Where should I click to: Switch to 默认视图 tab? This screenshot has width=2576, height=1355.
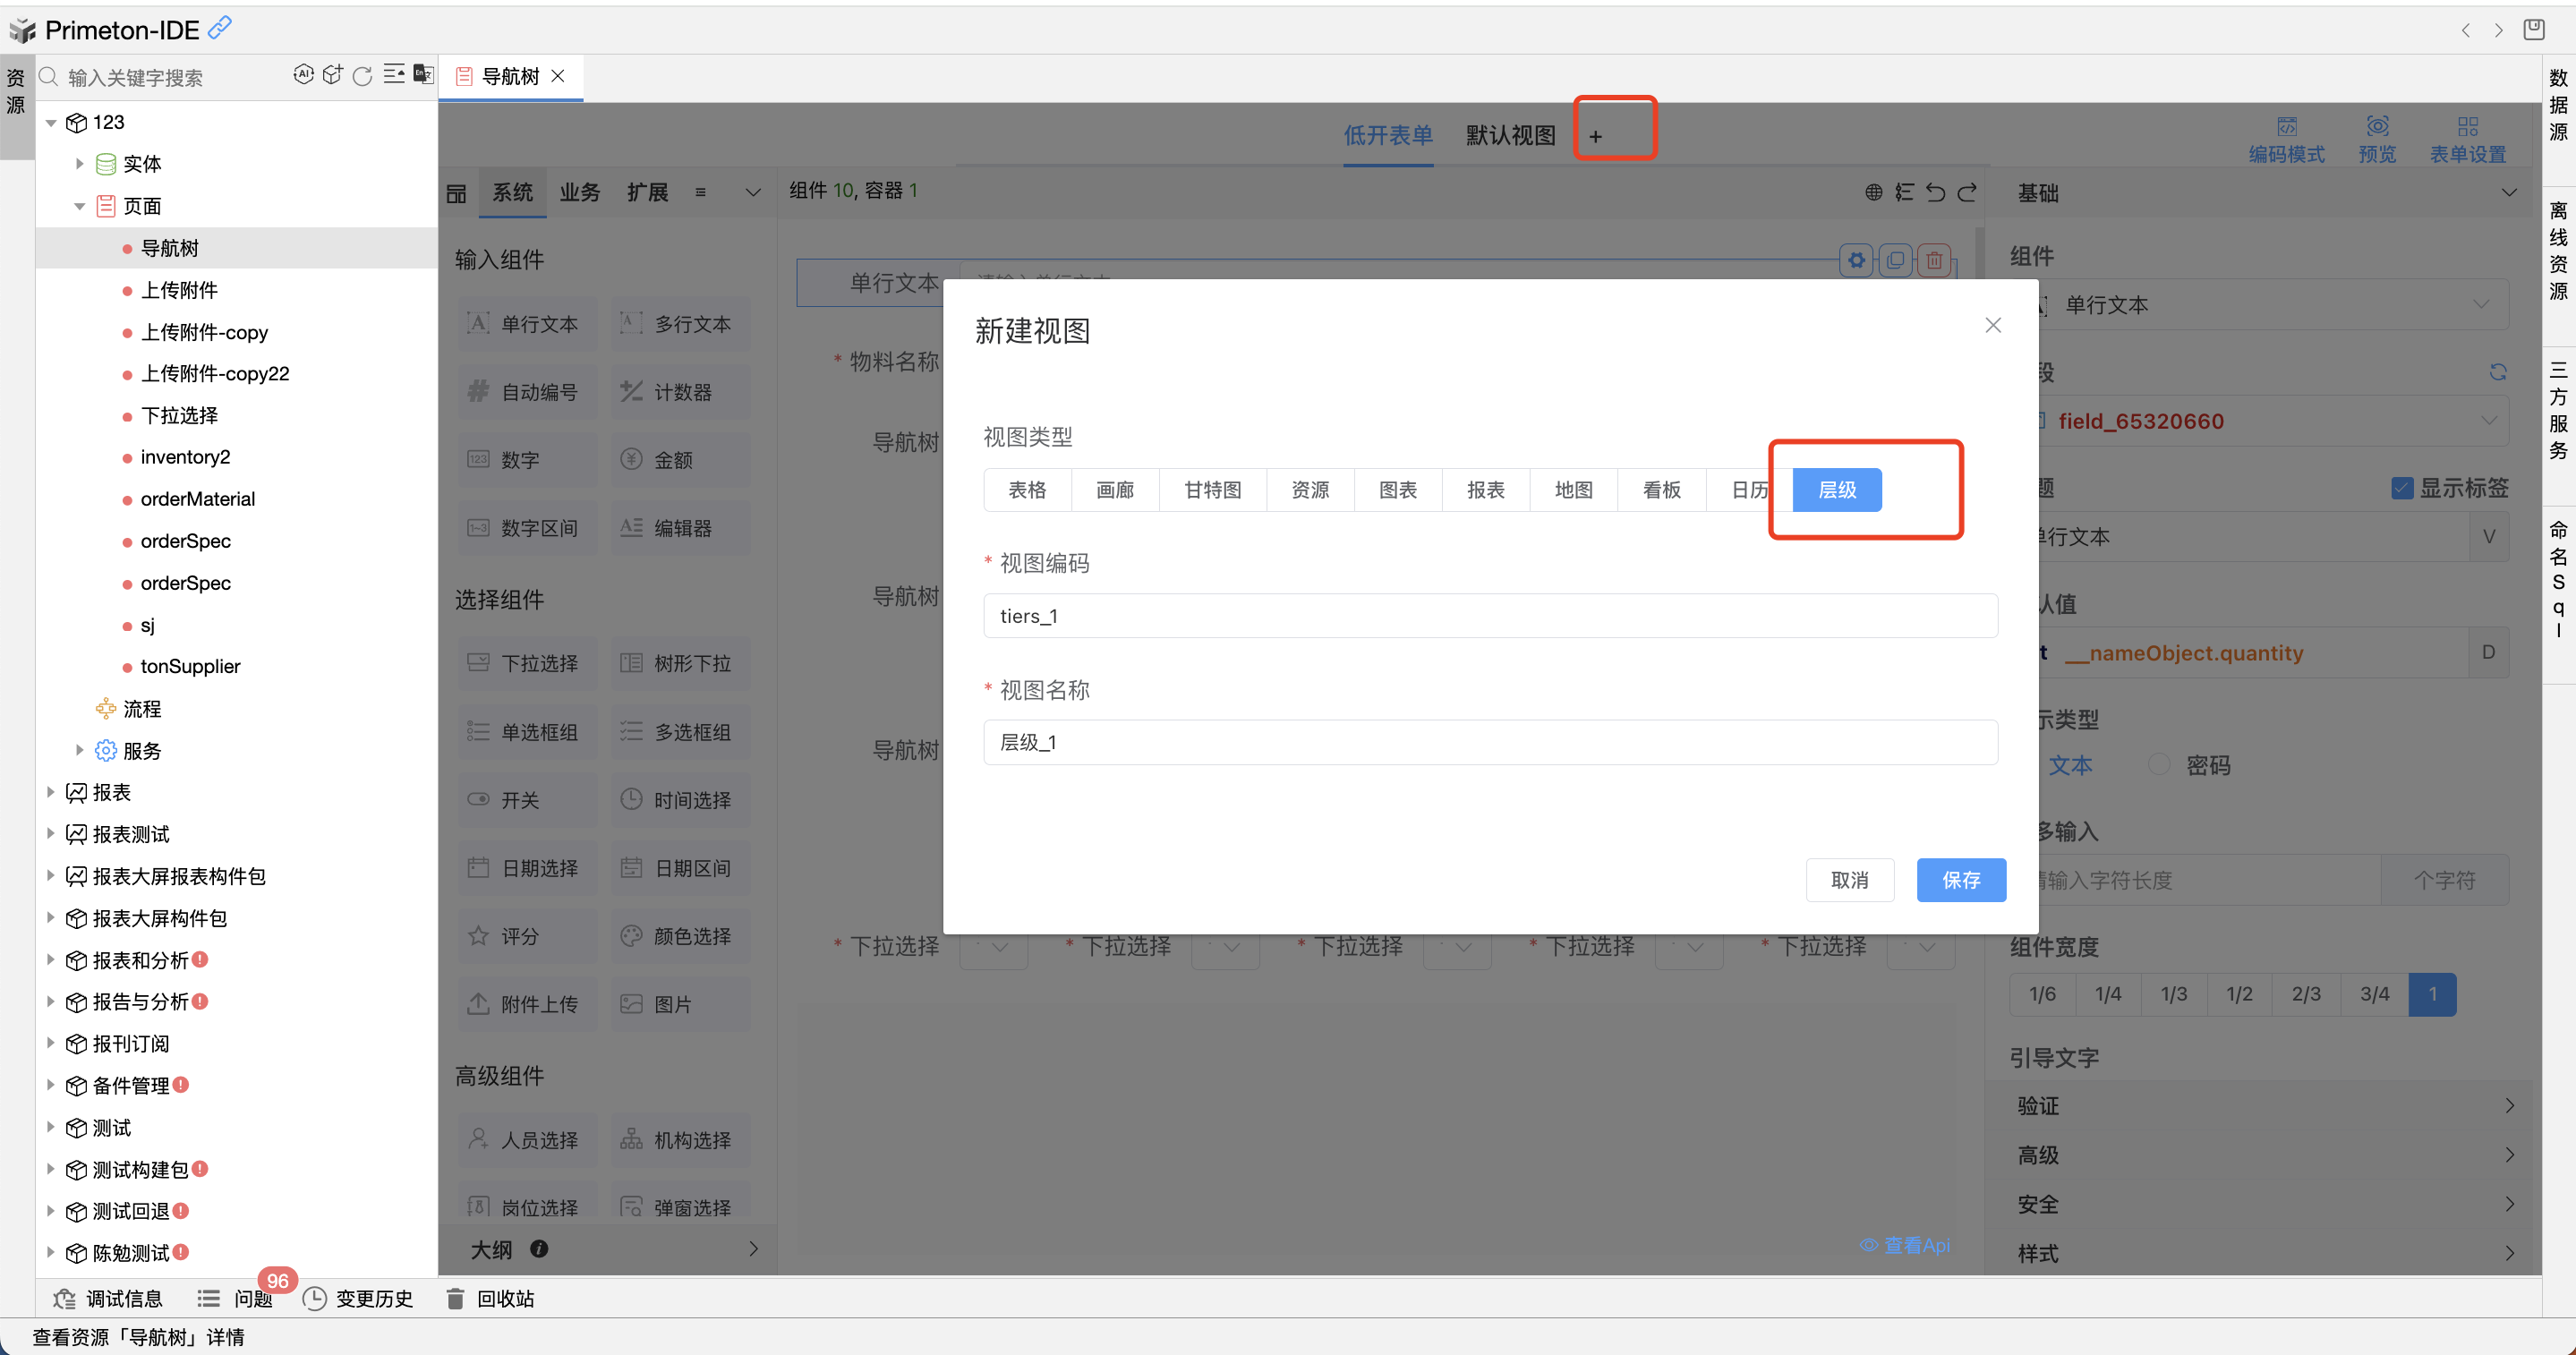tap(1510, 135)
